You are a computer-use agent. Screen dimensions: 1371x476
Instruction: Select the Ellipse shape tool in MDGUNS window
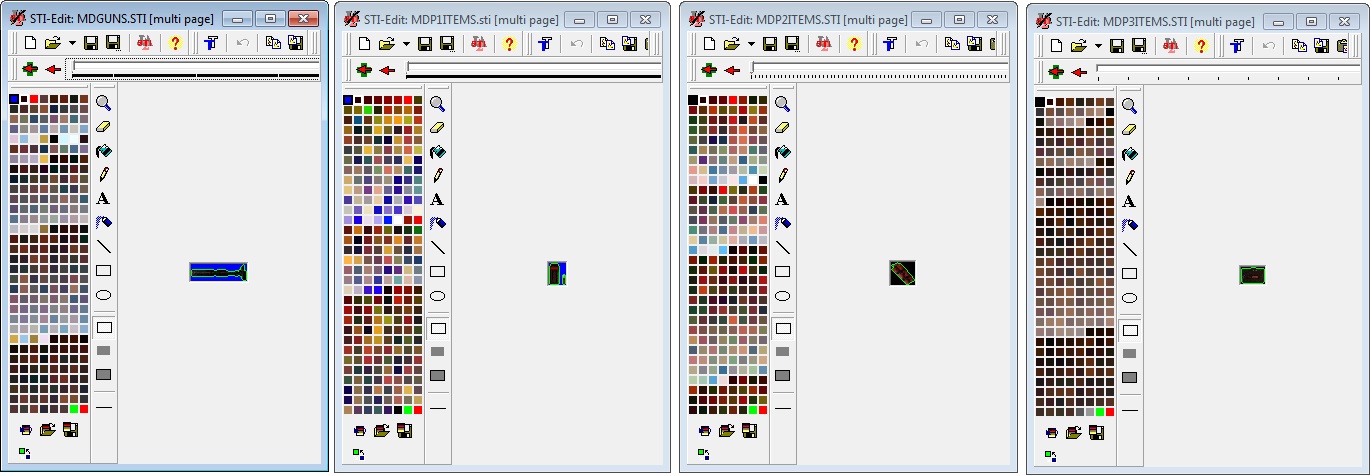[x=103, y=295]
